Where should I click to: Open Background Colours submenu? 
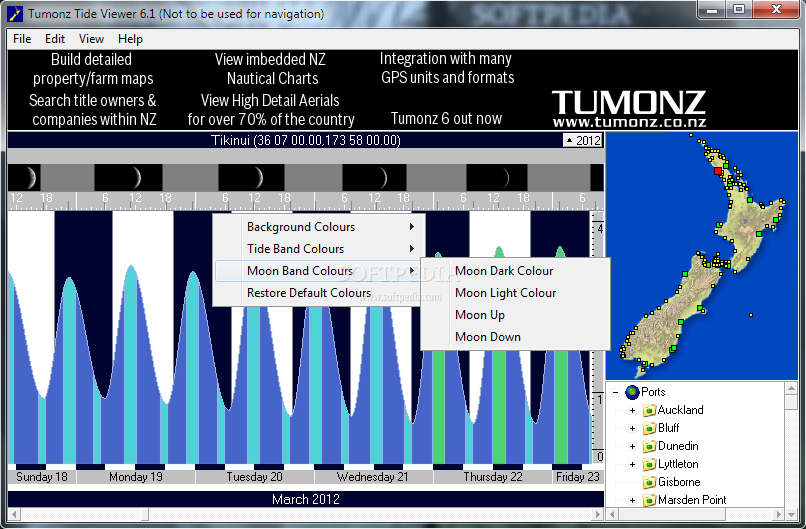(x=319, y=227)
